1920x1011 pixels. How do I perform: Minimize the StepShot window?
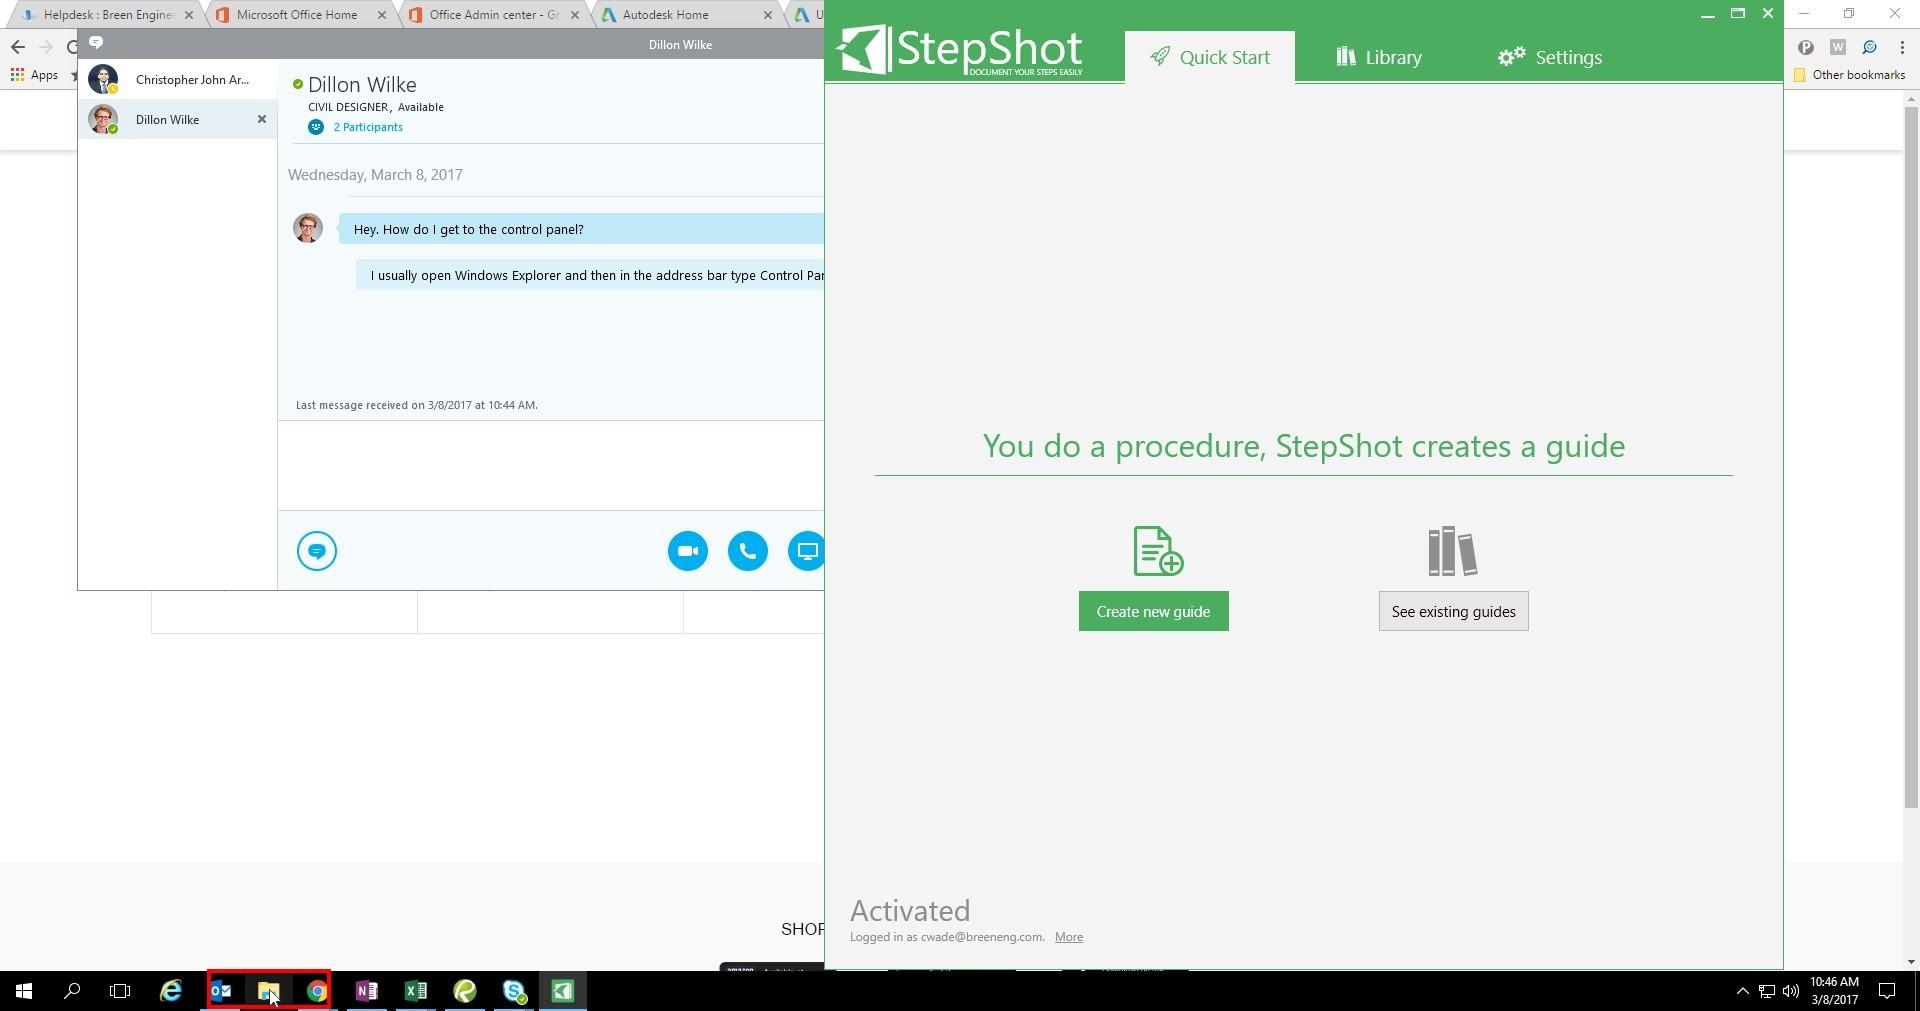click(x=1708, y=14)
